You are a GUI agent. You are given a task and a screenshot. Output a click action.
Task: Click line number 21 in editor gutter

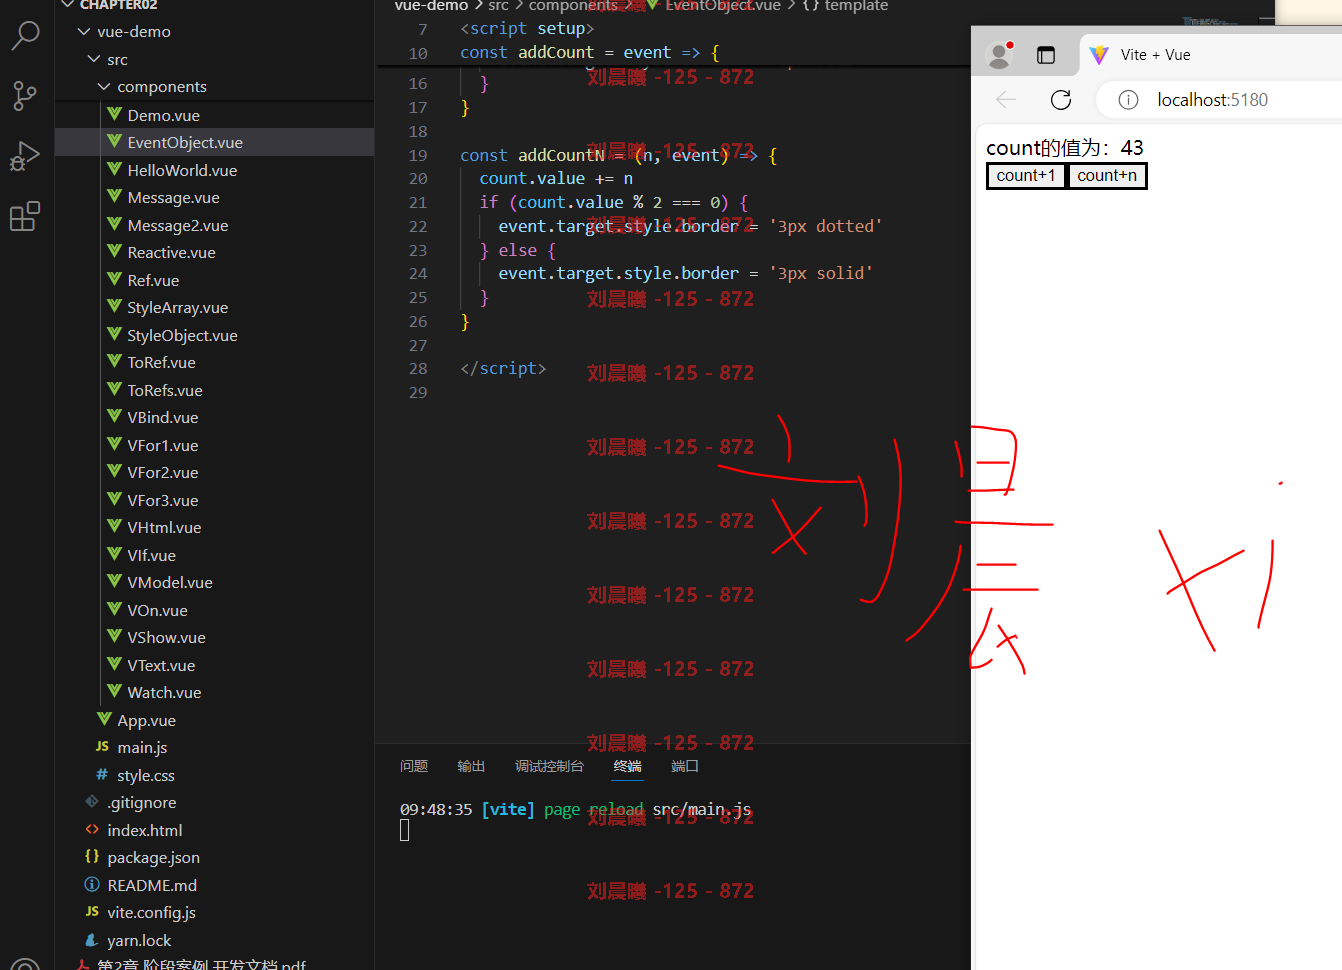point(418,203)
